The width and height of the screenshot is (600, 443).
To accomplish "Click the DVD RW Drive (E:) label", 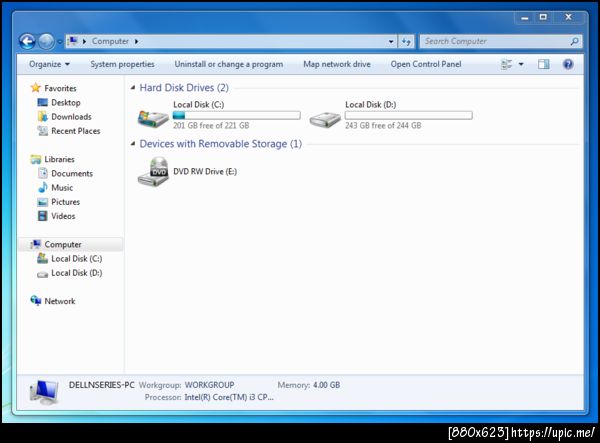I will pyautogui.click(x=205, y=171).
